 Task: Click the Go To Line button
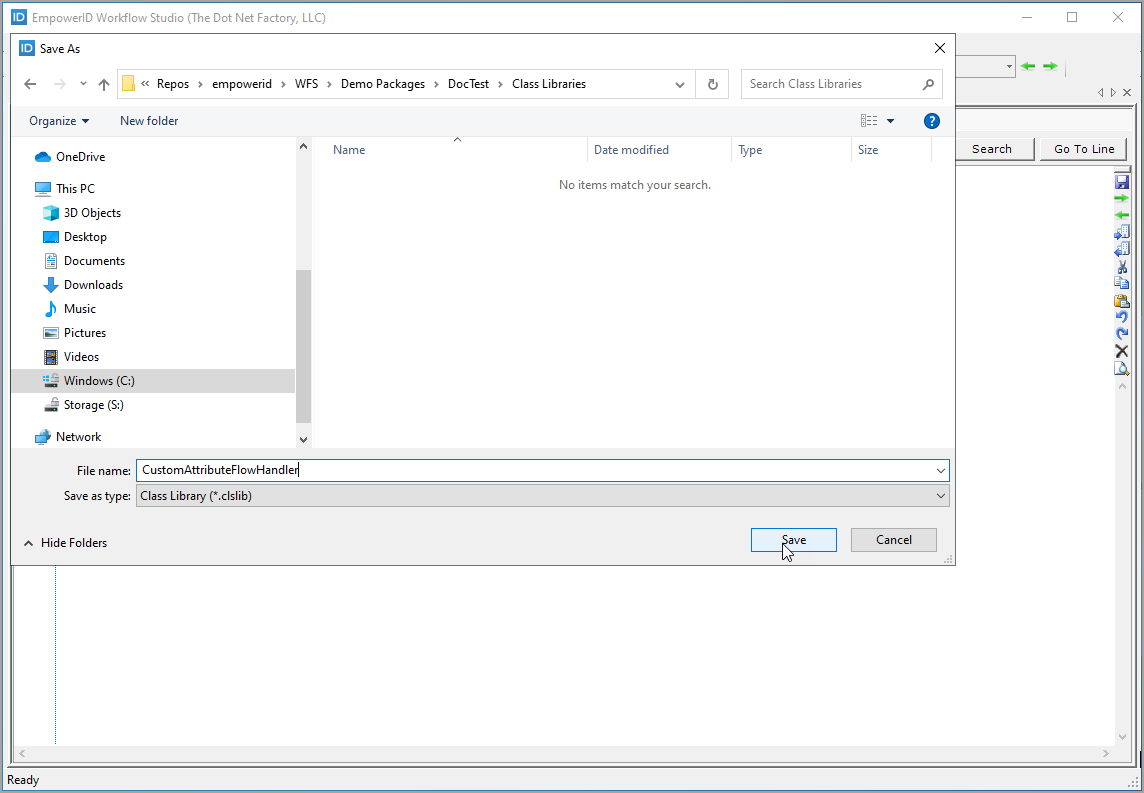[1083, 149]
